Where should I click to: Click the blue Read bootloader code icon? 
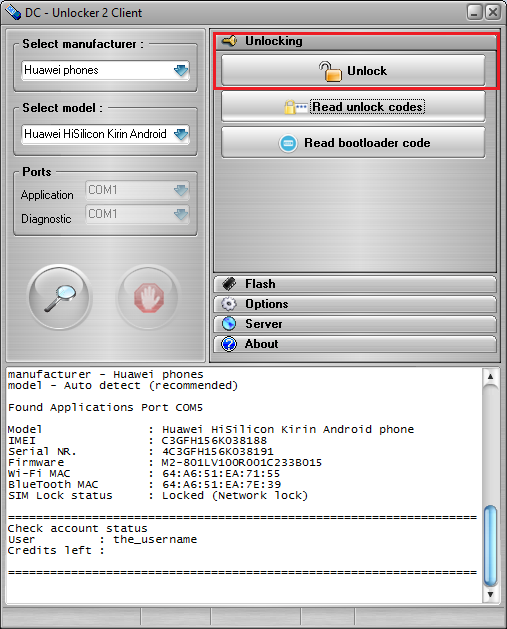point(288,143)
